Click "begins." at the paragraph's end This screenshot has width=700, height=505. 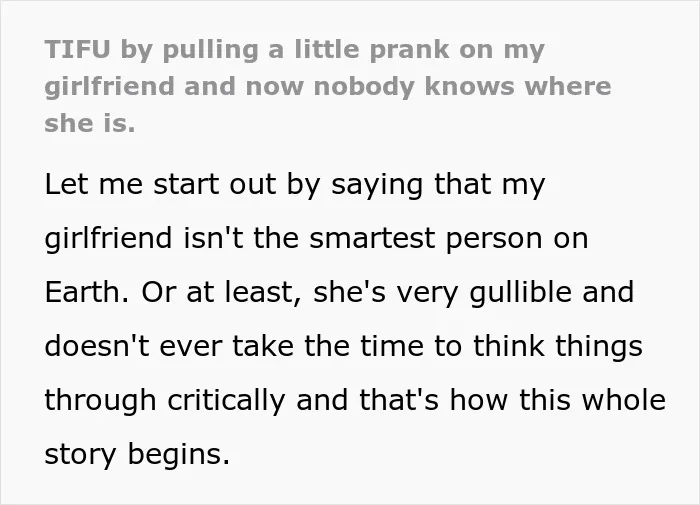tap(179, 455)
